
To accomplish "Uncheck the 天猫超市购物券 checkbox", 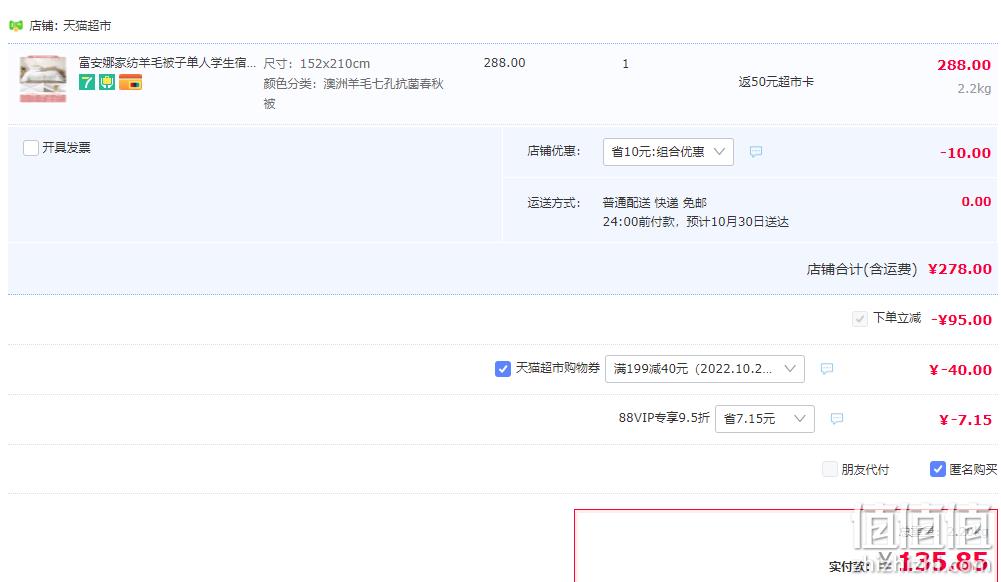I will [x=503, y=369].
